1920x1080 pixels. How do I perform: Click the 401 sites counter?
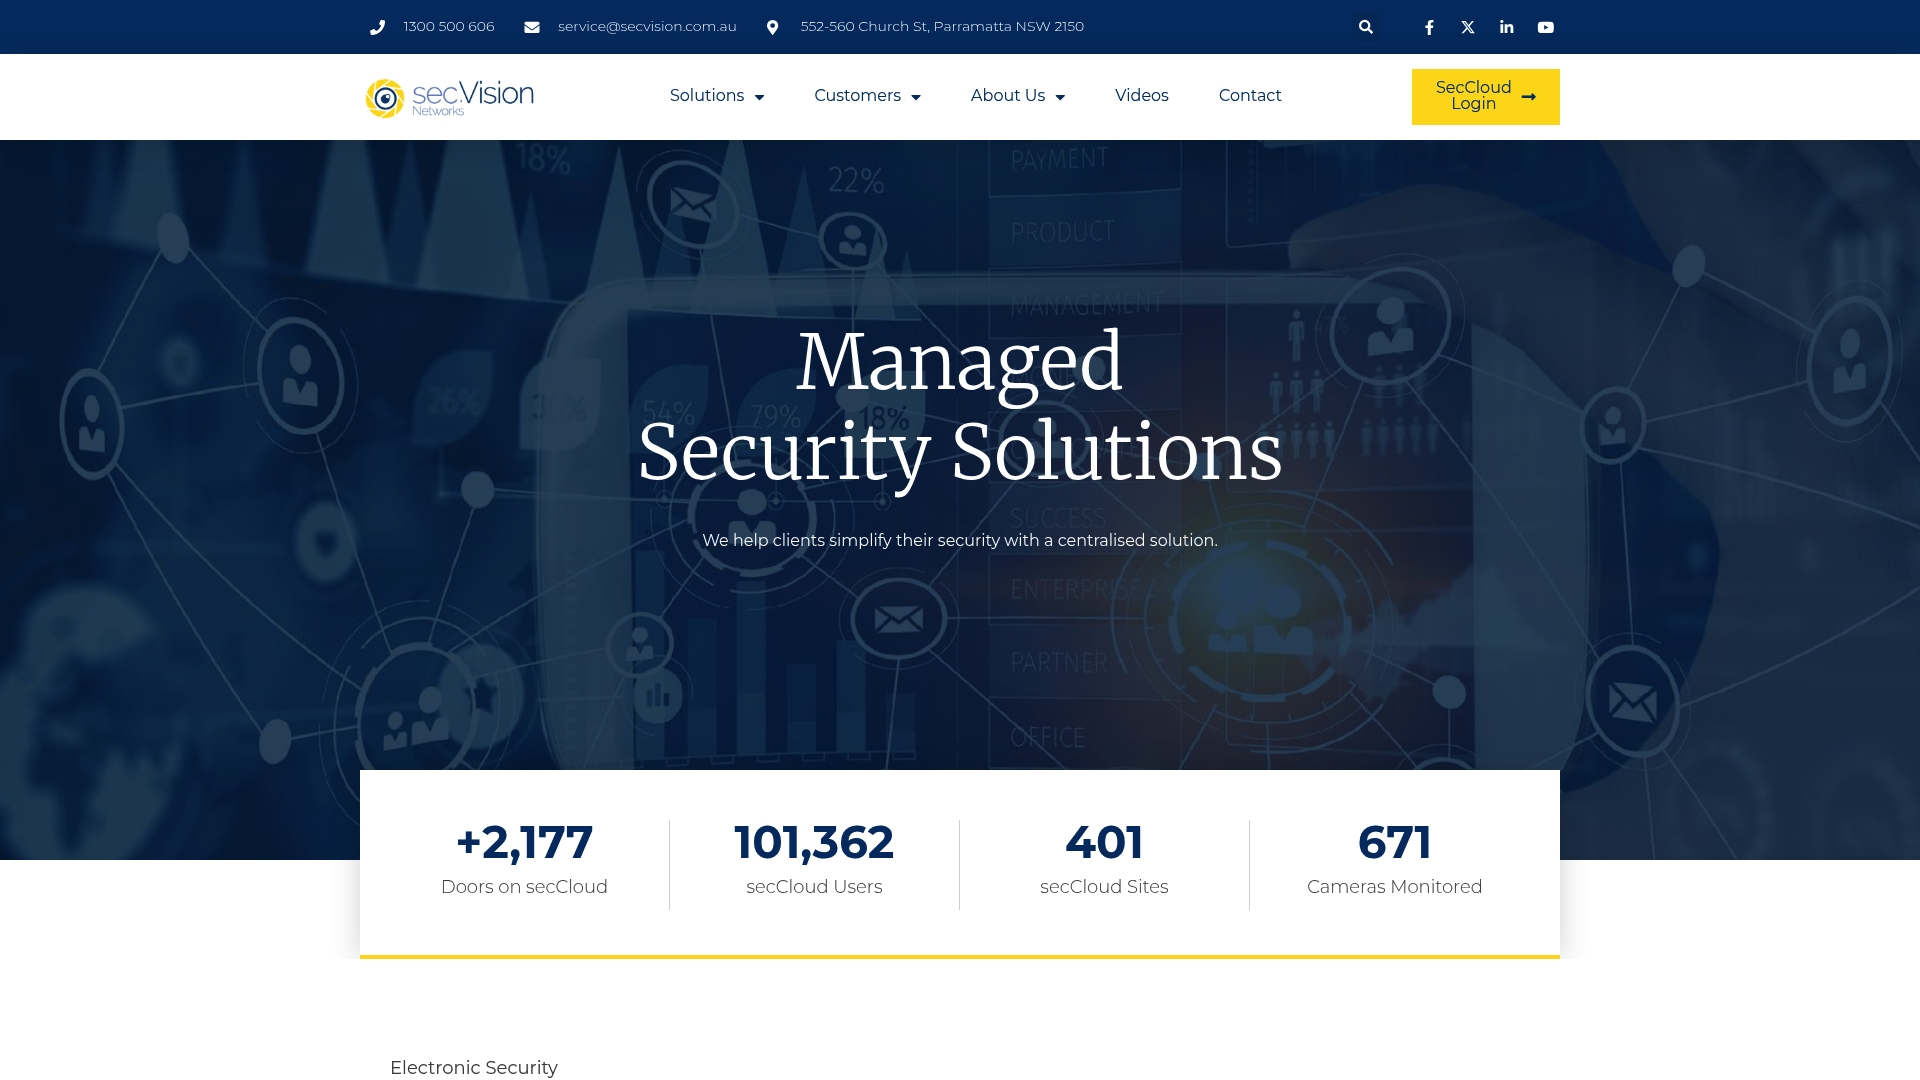point(1104,842)
